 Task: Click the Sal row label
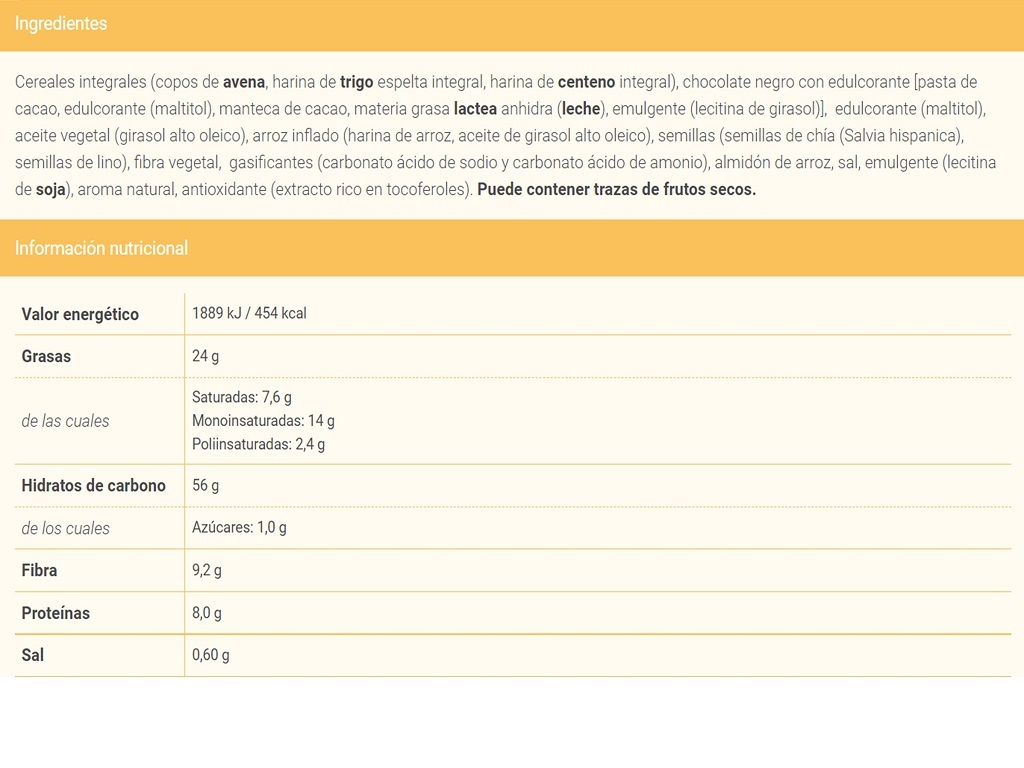33,655
